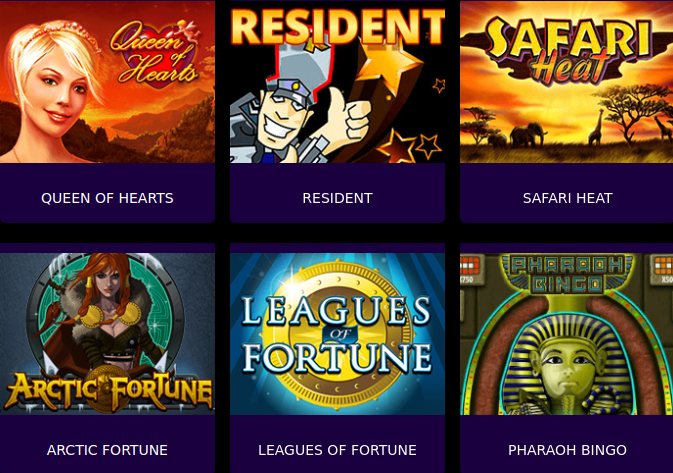Open the Resident slot game image
Viewport: 673px width, 473px height.
[337, 82]
